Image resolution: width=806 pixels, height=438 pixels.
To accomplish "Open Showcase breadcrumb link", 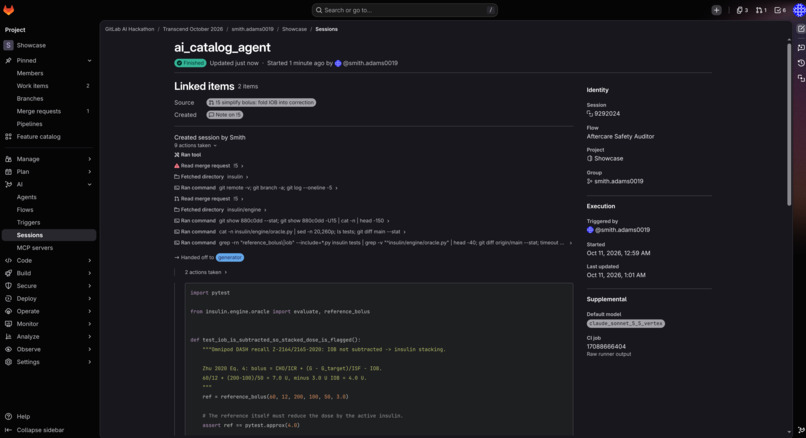I will (294, 29).
